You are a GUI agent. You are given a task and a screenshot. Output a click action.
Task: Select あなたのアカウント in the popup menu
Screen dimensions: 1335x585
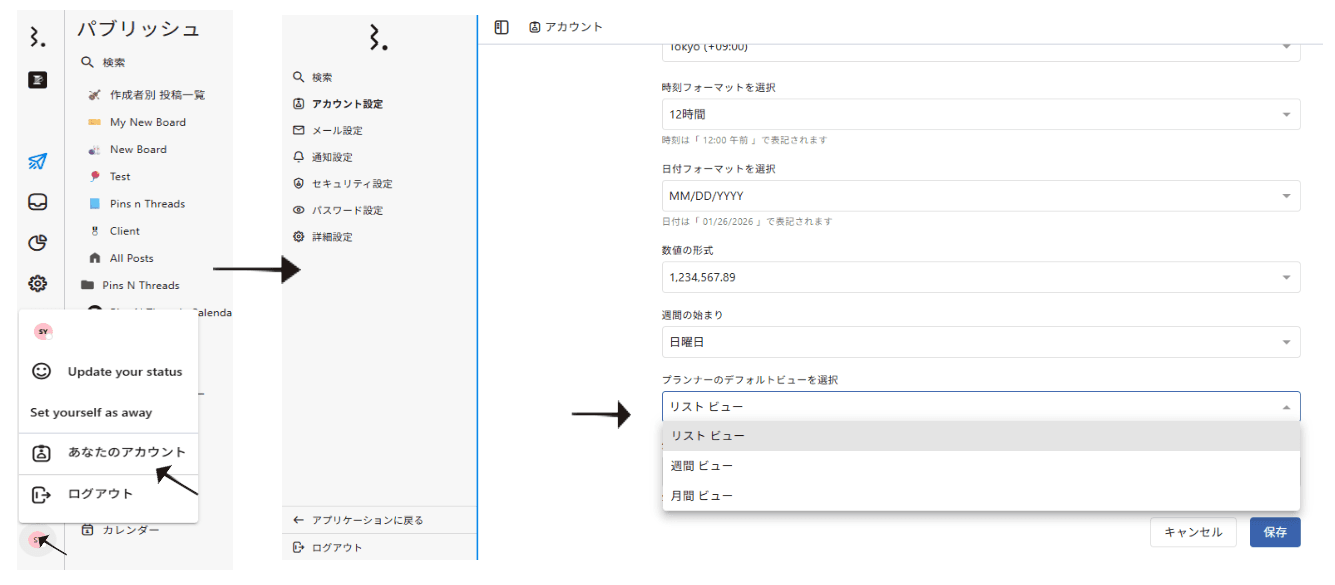pos(126,452)
